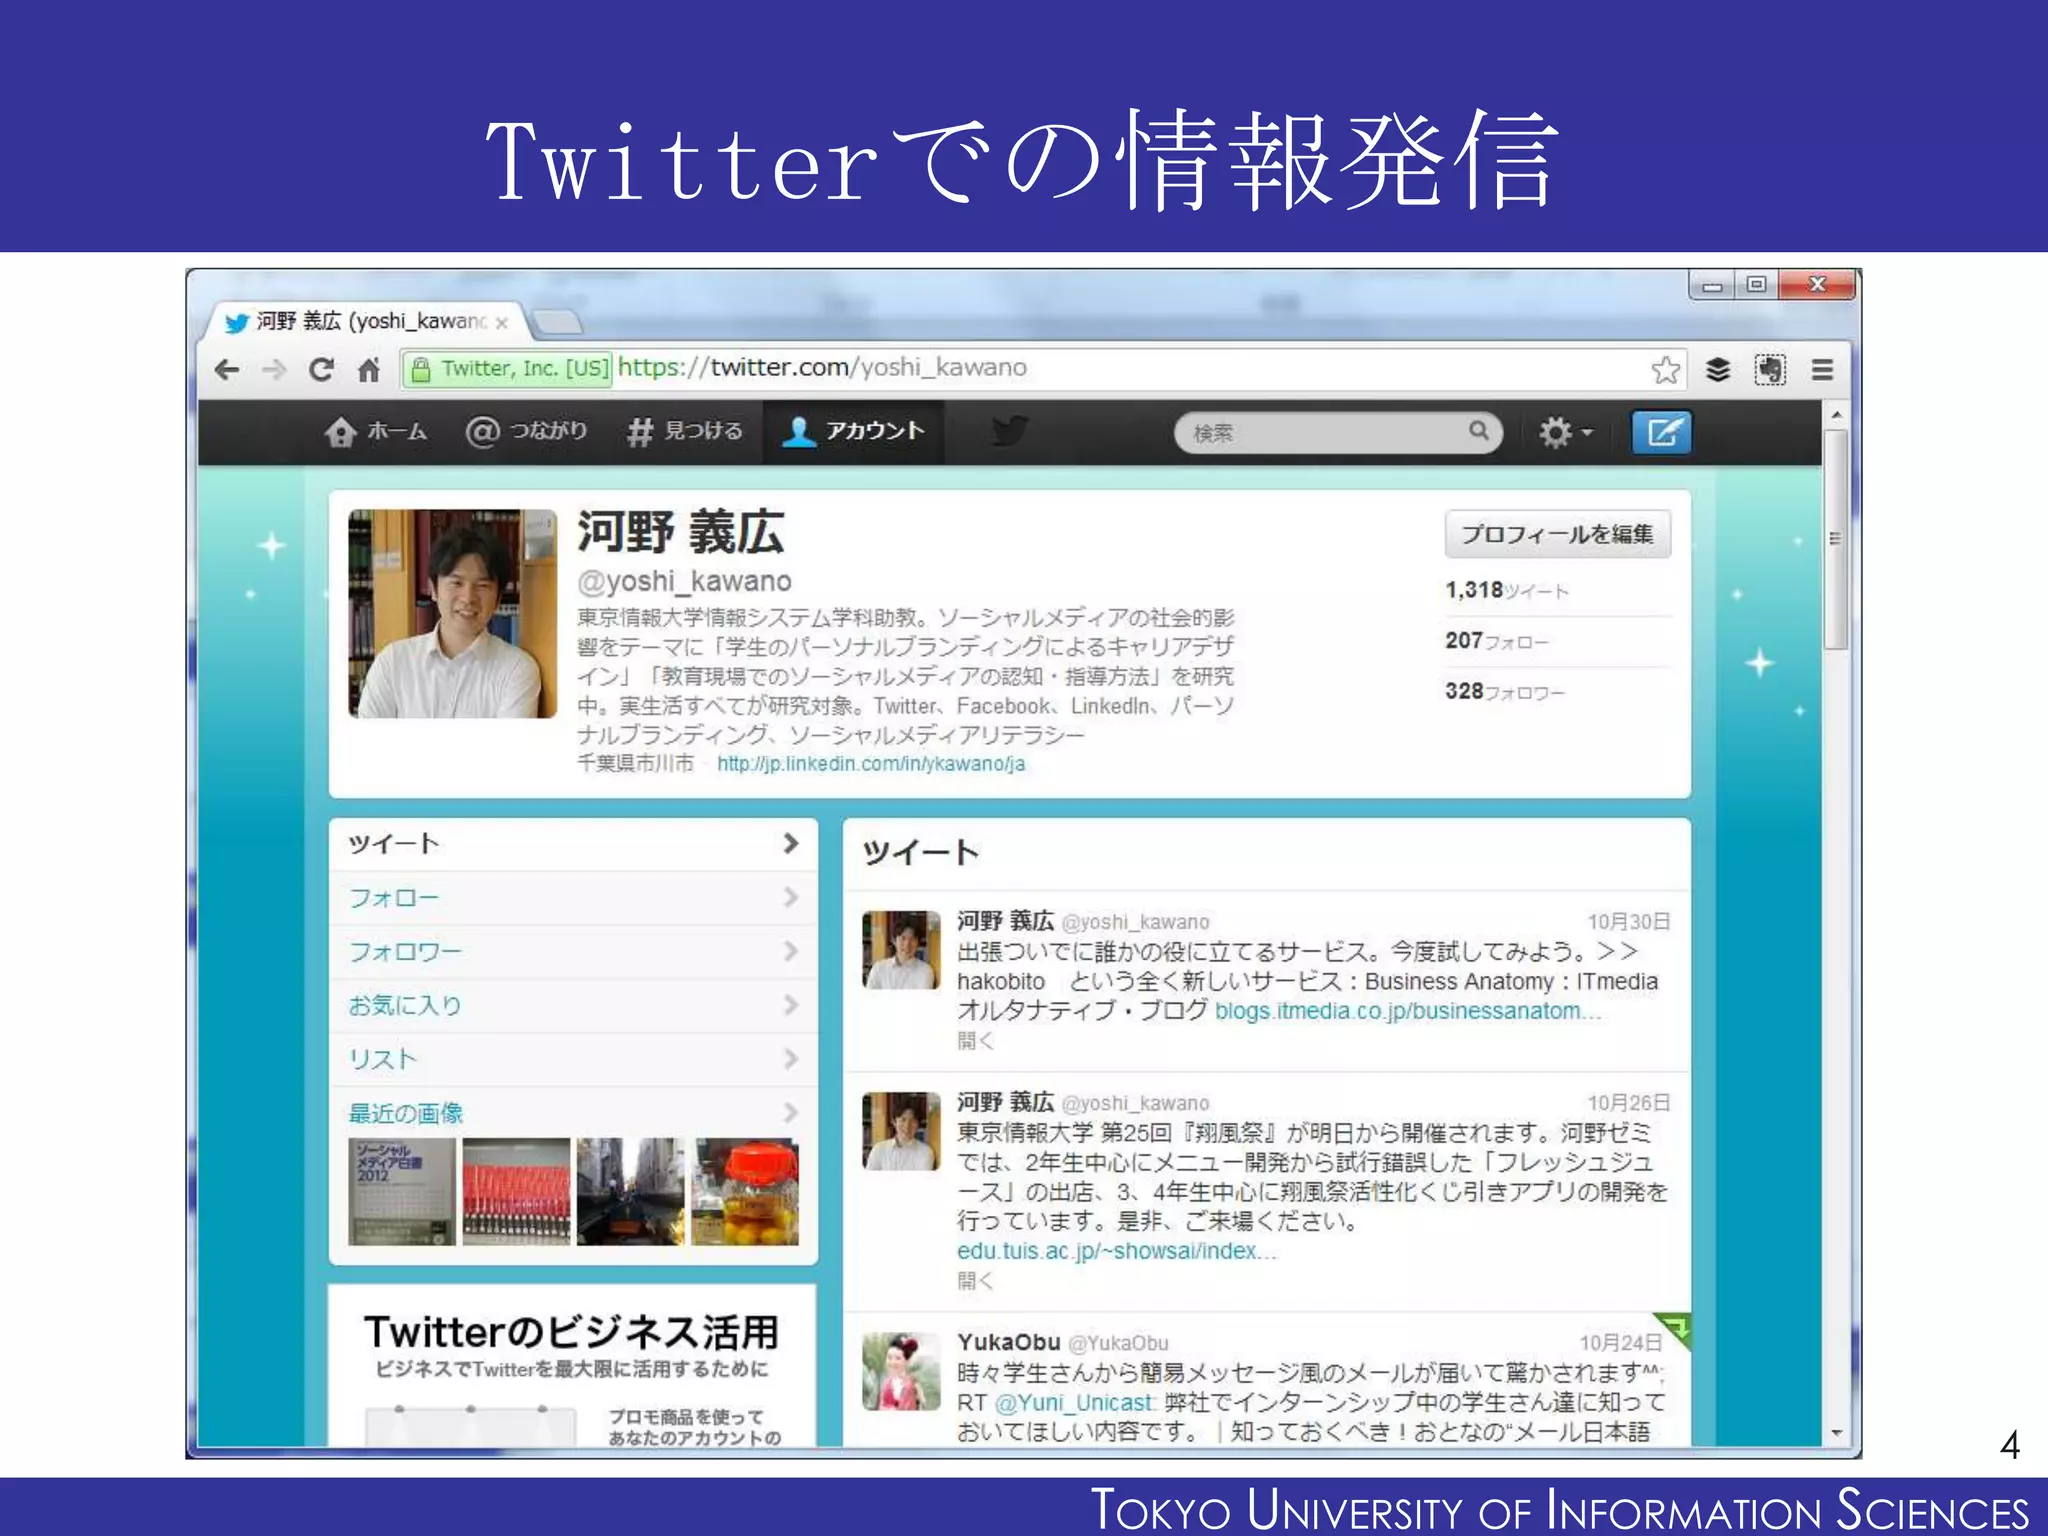The width and height of the screenshot is (2048, 1536).
Task: Open the 10月24日 tweet timestamp
Action: (x=1621, y=1343)
